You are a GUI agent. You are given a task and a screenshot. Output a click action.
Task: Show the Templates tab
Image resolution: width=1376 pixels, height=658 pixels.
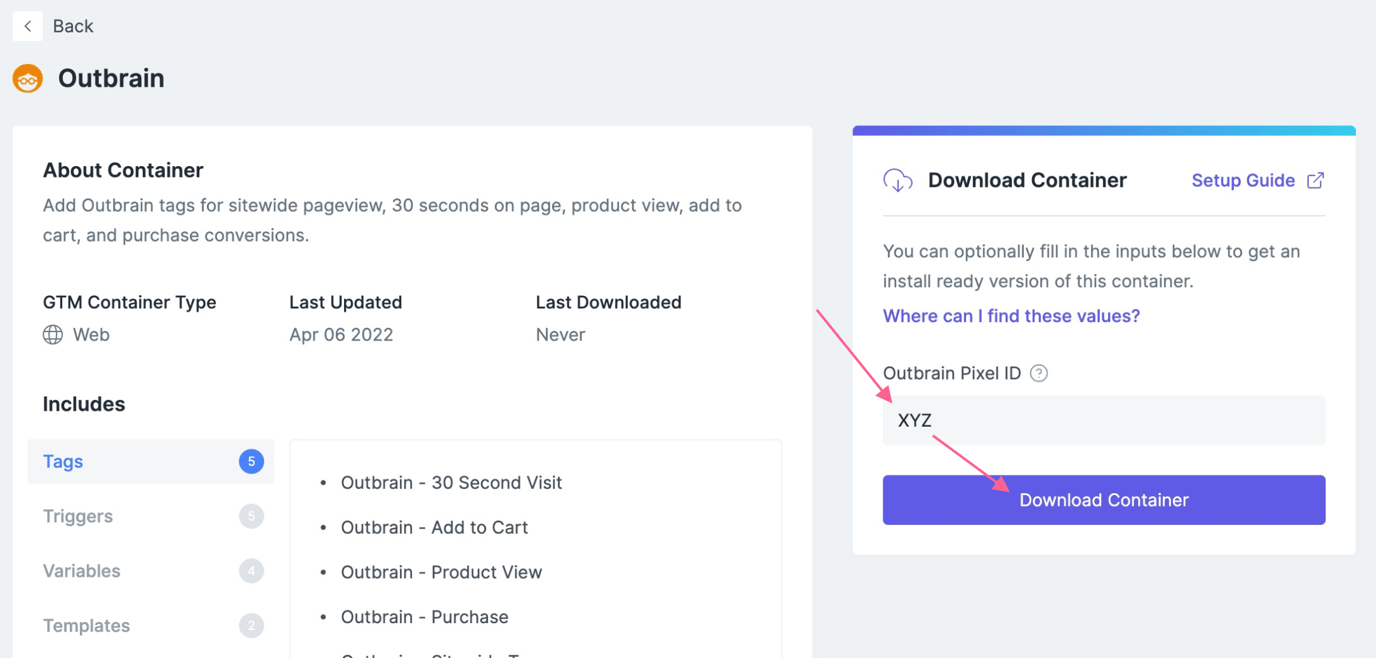(151, 626)
